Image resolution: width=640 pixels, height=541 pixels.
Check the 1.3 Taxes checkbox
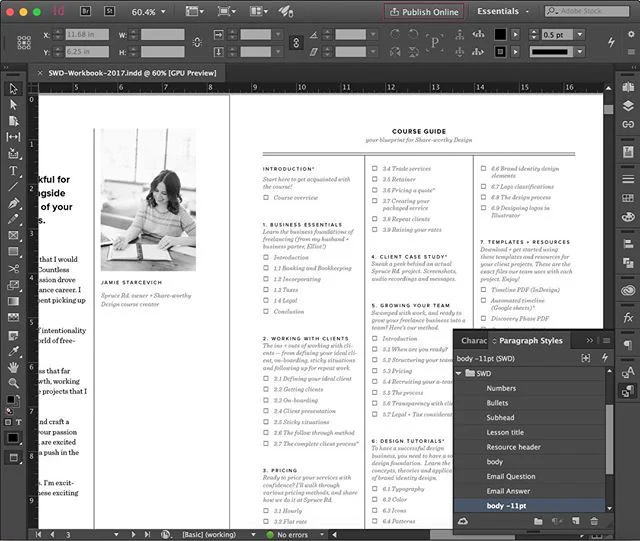coord(266,290)
